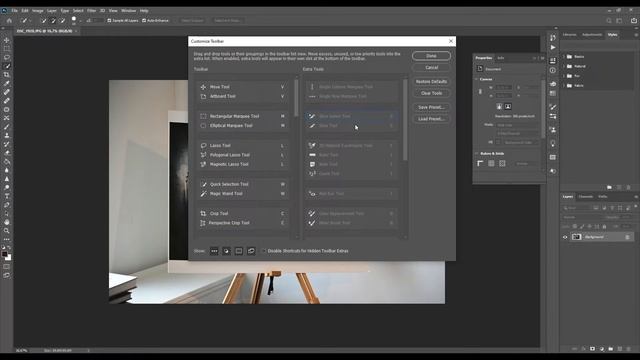Click the Perspective Crop Tool icon in dialog
The width and height of the screenshot is (640, 360).
(203, 223)
